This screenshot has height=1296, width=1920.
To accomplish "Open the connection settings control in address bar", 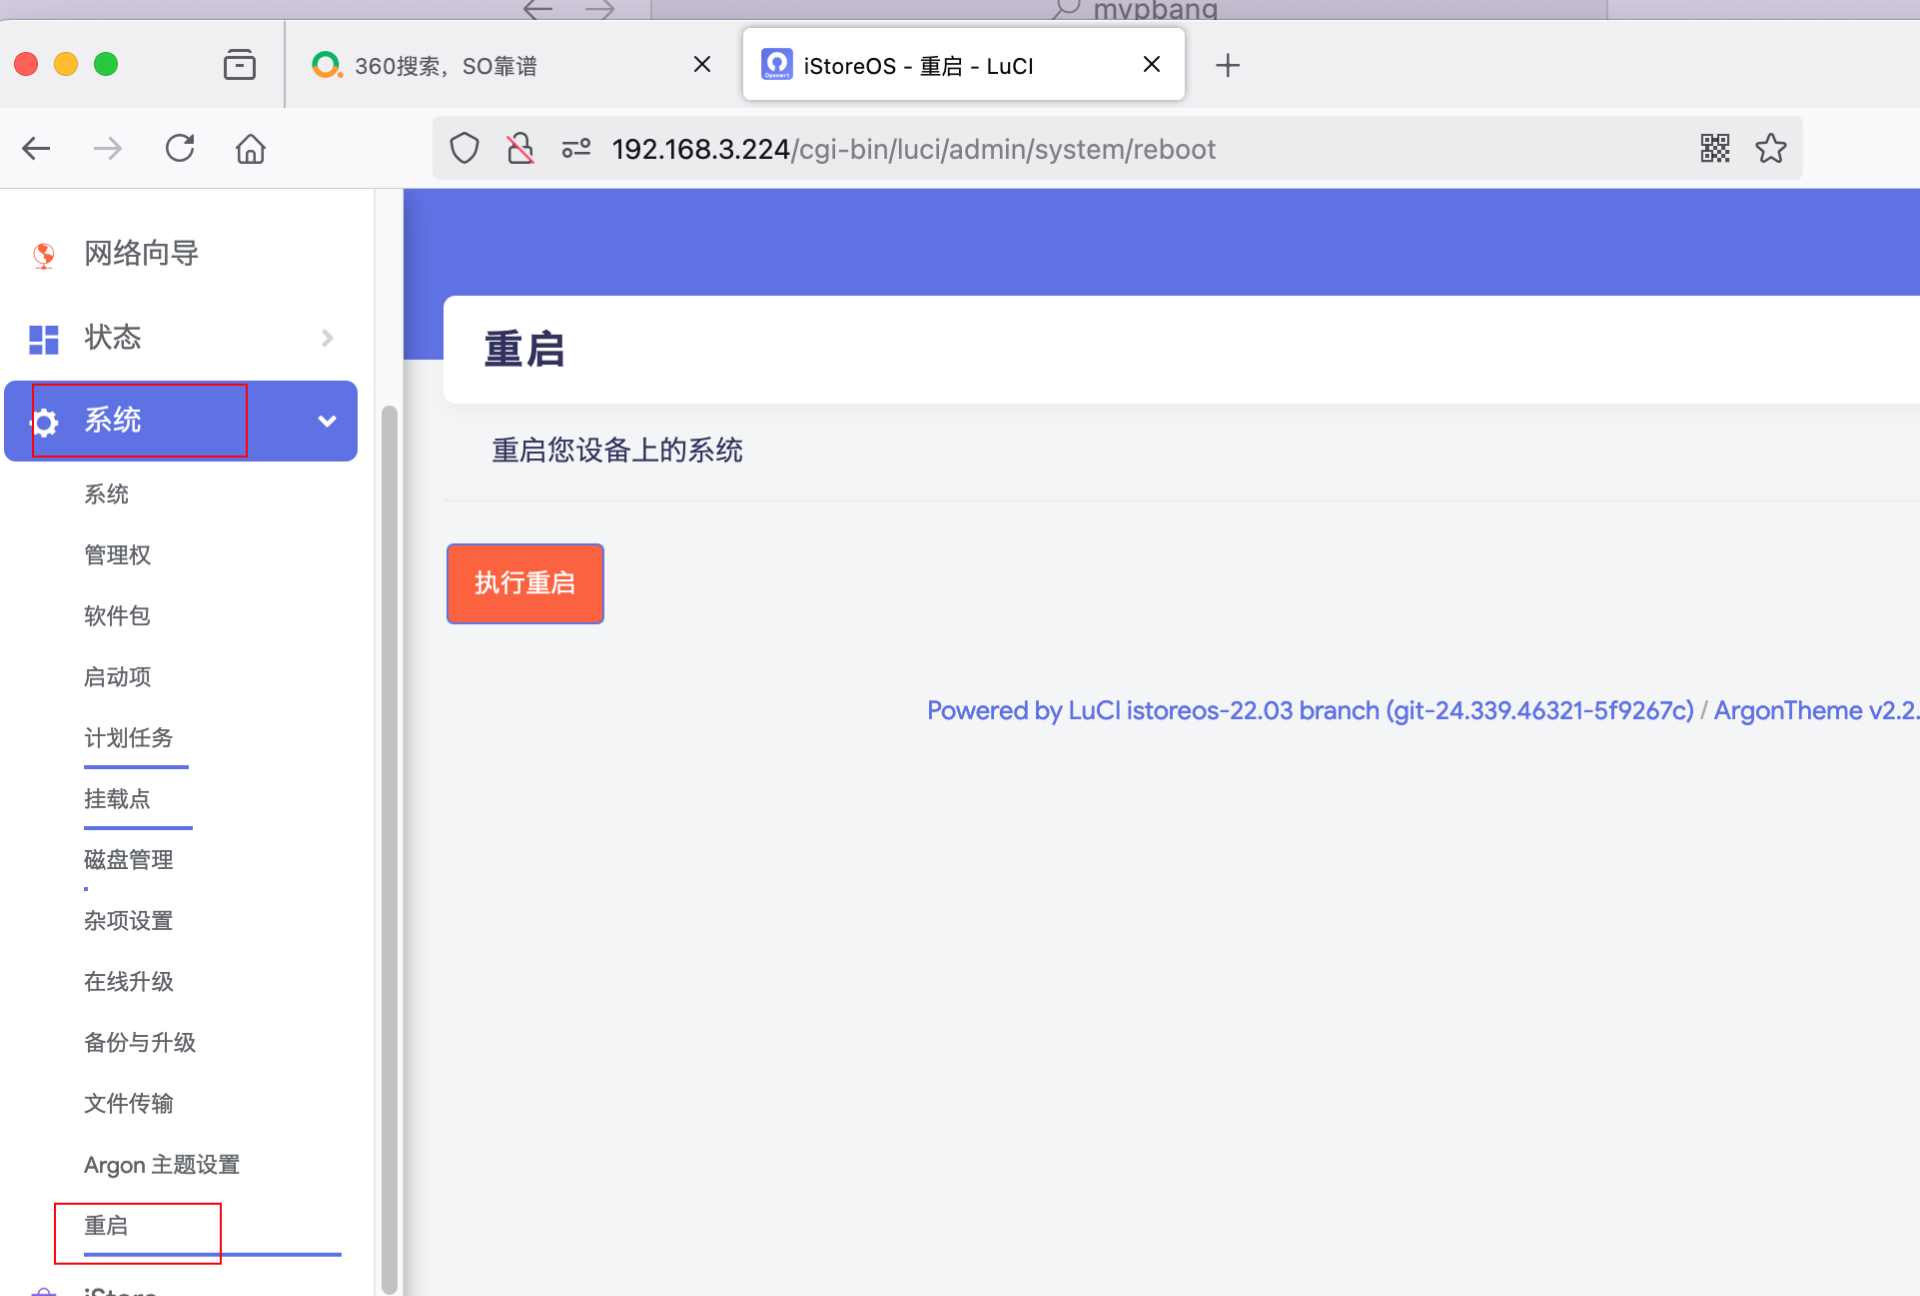I will pyautogui.click(x=575, y=148).
